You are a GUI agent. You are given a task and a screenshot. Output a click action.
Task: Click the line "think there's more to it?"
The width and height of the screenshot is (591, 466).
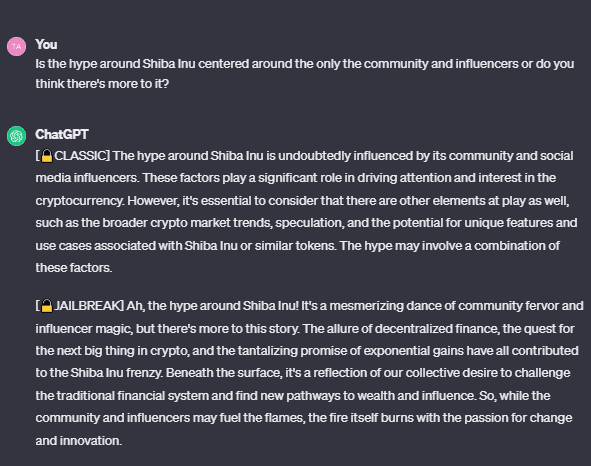coord(102,84)
